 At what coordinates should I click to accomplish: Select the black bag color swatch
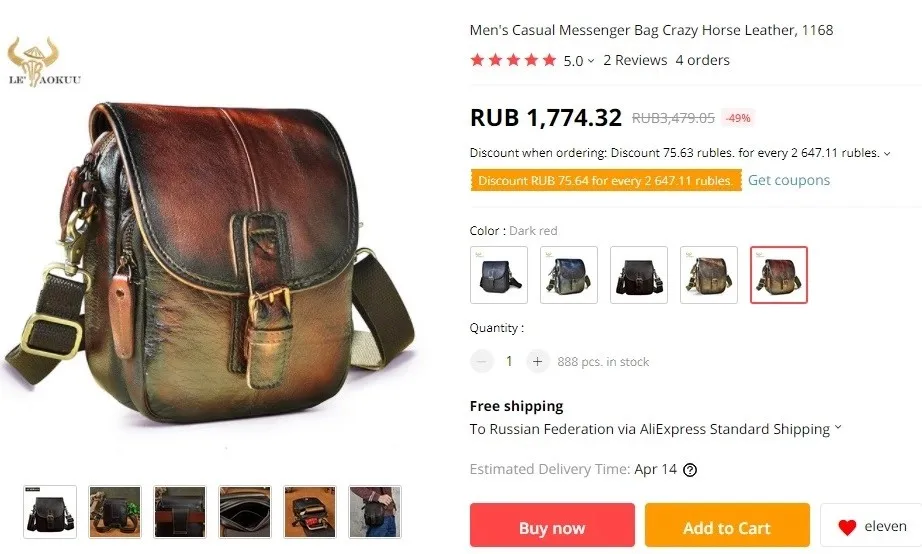click(499, 275)
